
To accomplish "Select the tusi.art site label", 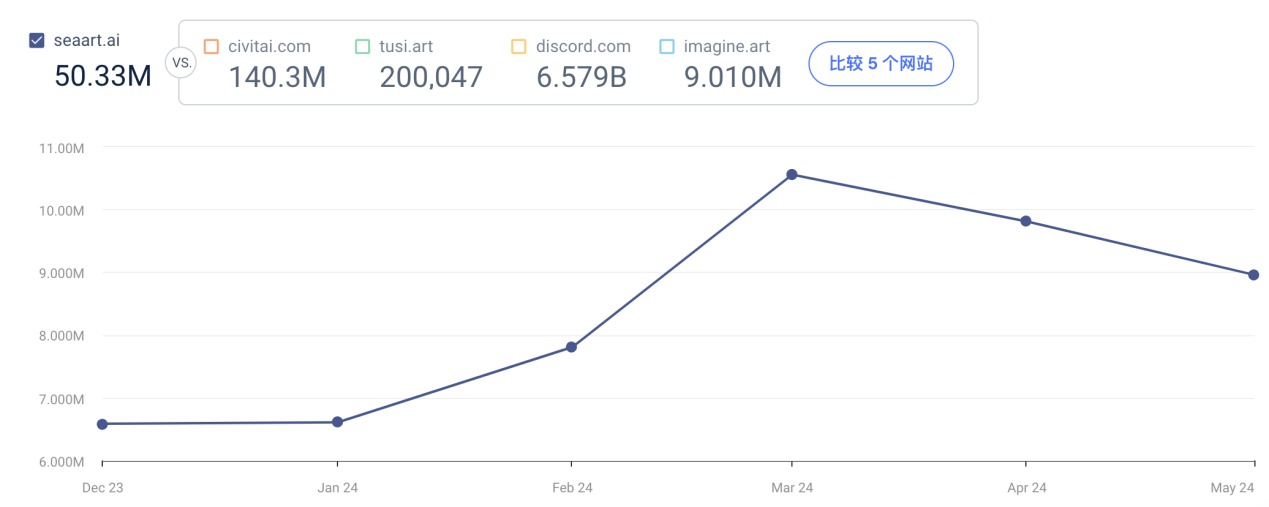I will [406, 47].
